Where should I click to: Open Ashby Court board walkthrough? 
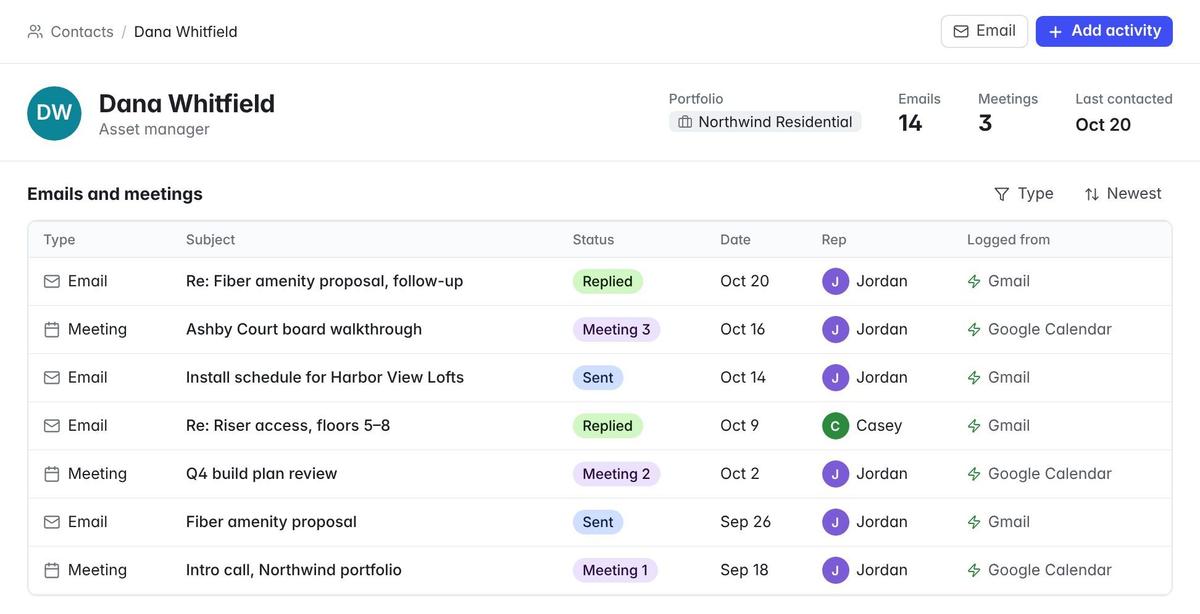[x=304, y=329]
